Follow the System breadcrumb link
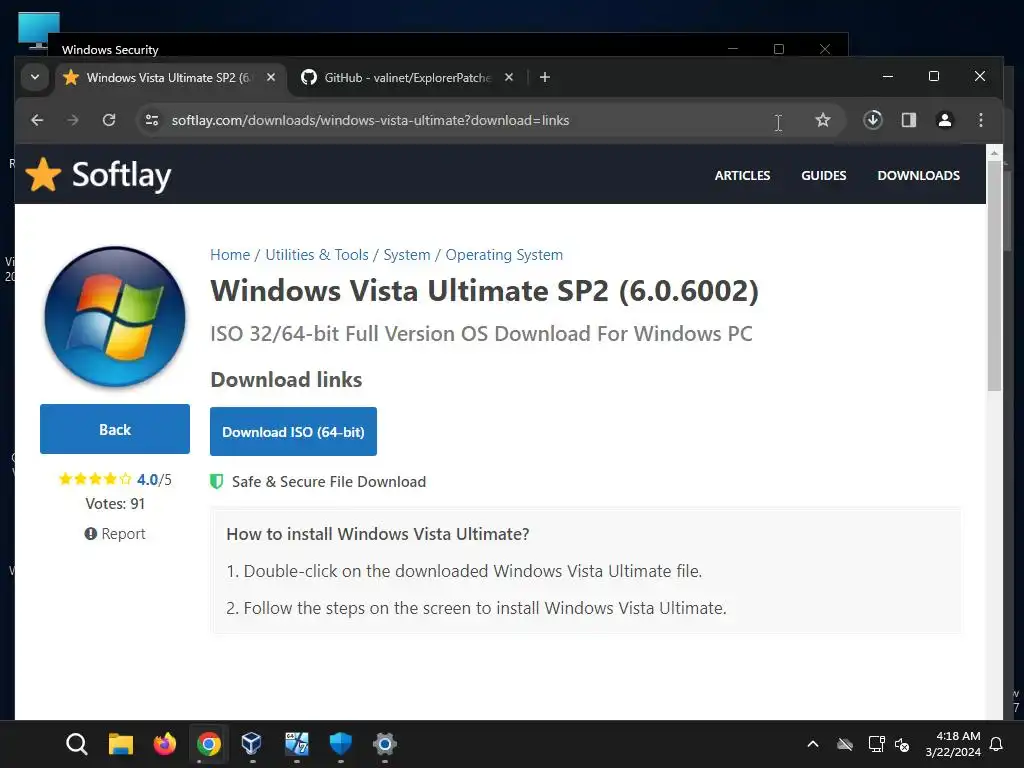Screen dimensions: 1024x768 click(407, 255)
